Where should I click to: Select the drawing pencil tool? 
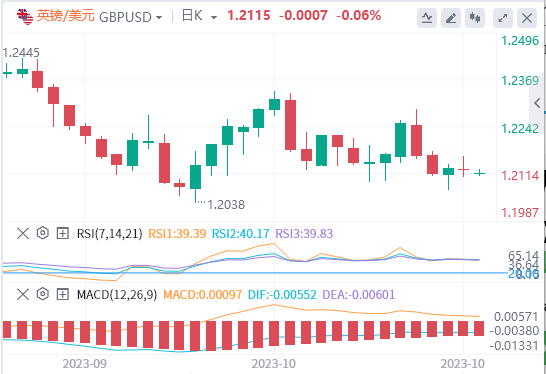point(451,17)
